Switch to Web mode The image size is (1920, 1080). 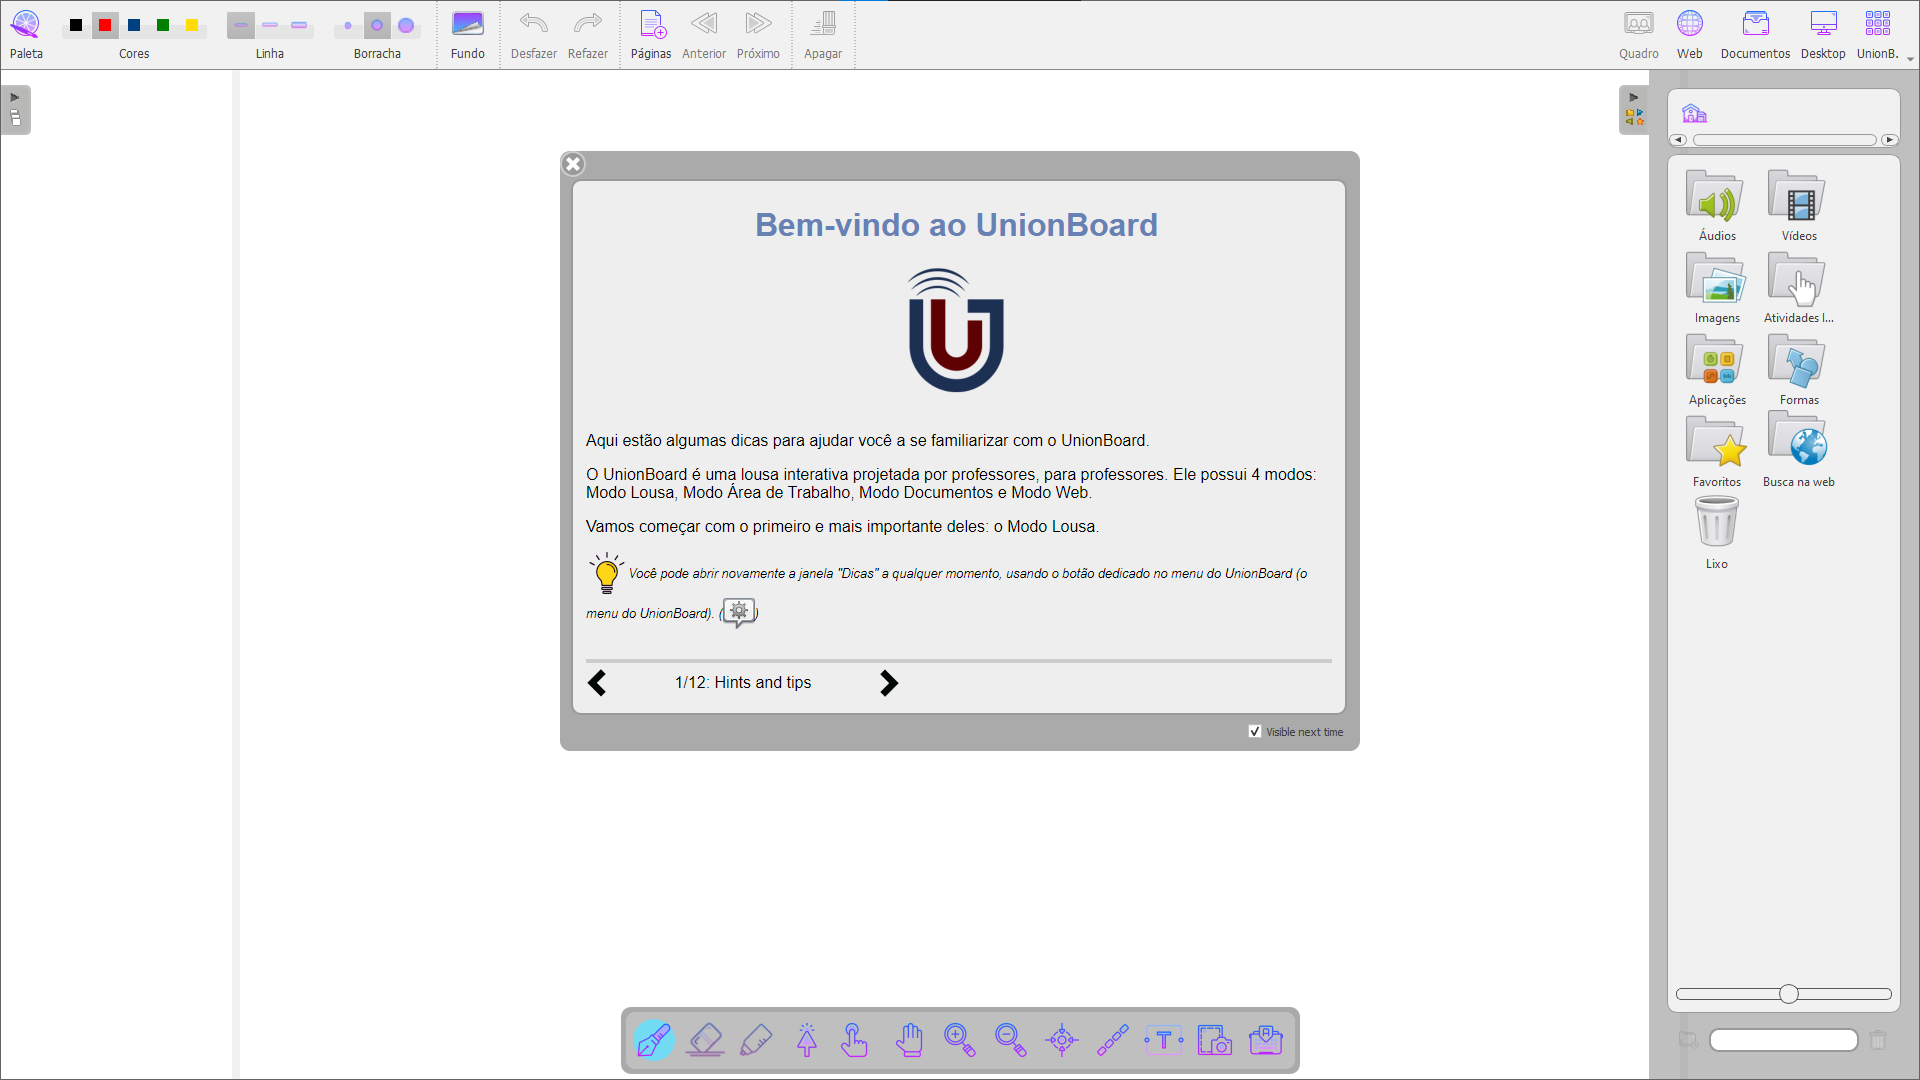coord(1689,33)
